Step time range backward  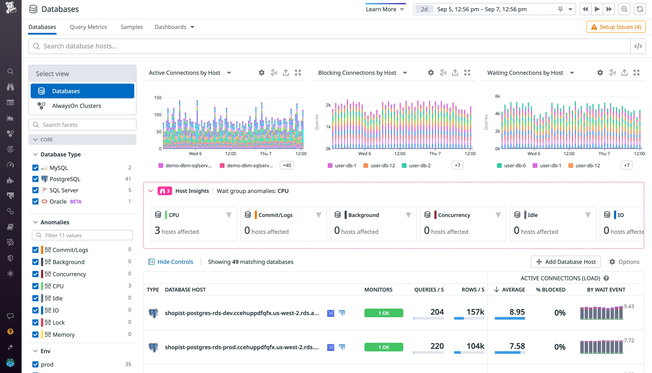(x=585, y=9)
